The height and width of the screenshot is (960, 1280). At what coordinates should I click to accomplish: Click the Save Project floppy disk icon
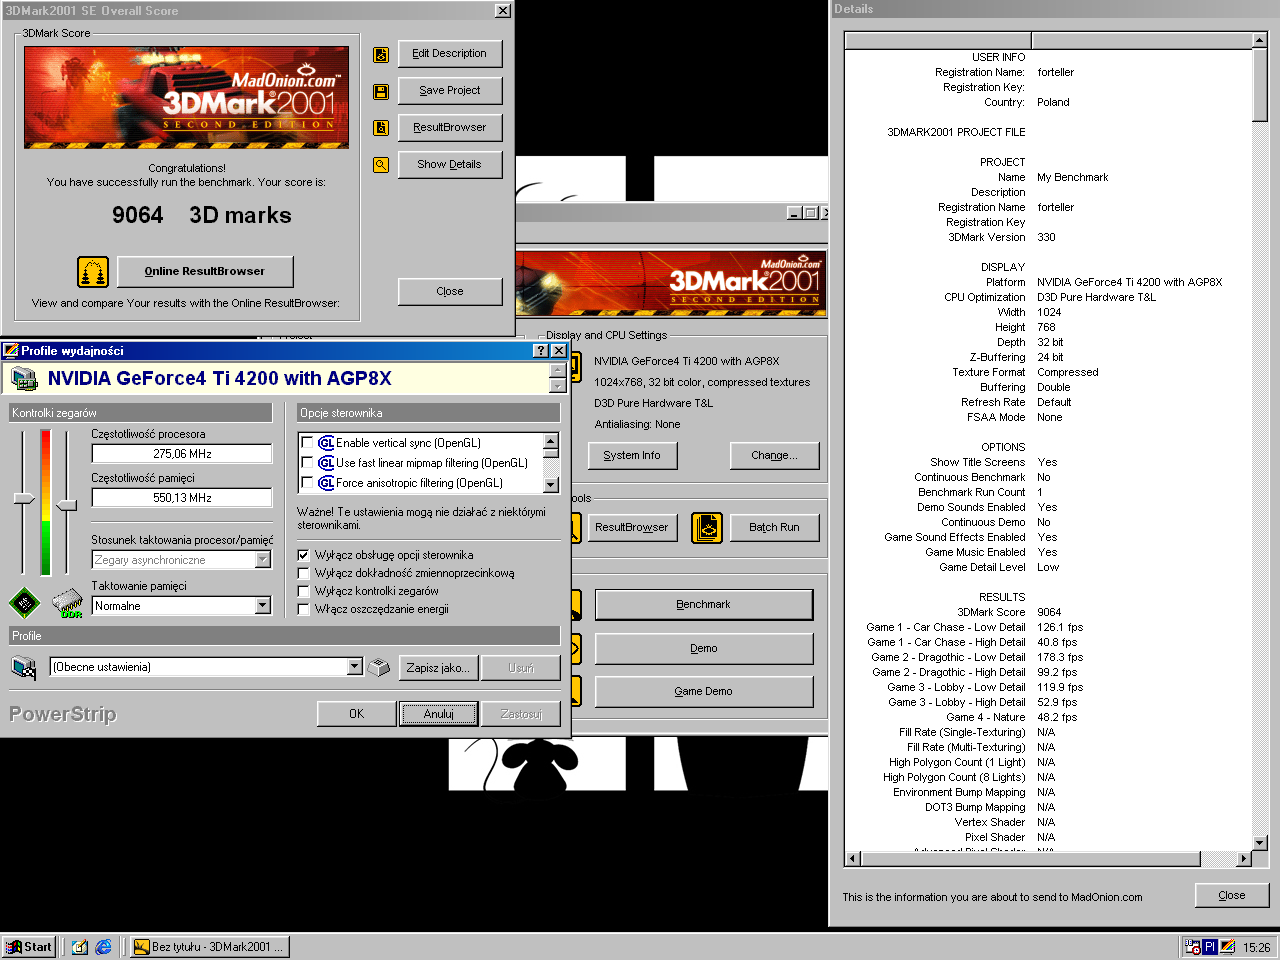tap(381, 92)
